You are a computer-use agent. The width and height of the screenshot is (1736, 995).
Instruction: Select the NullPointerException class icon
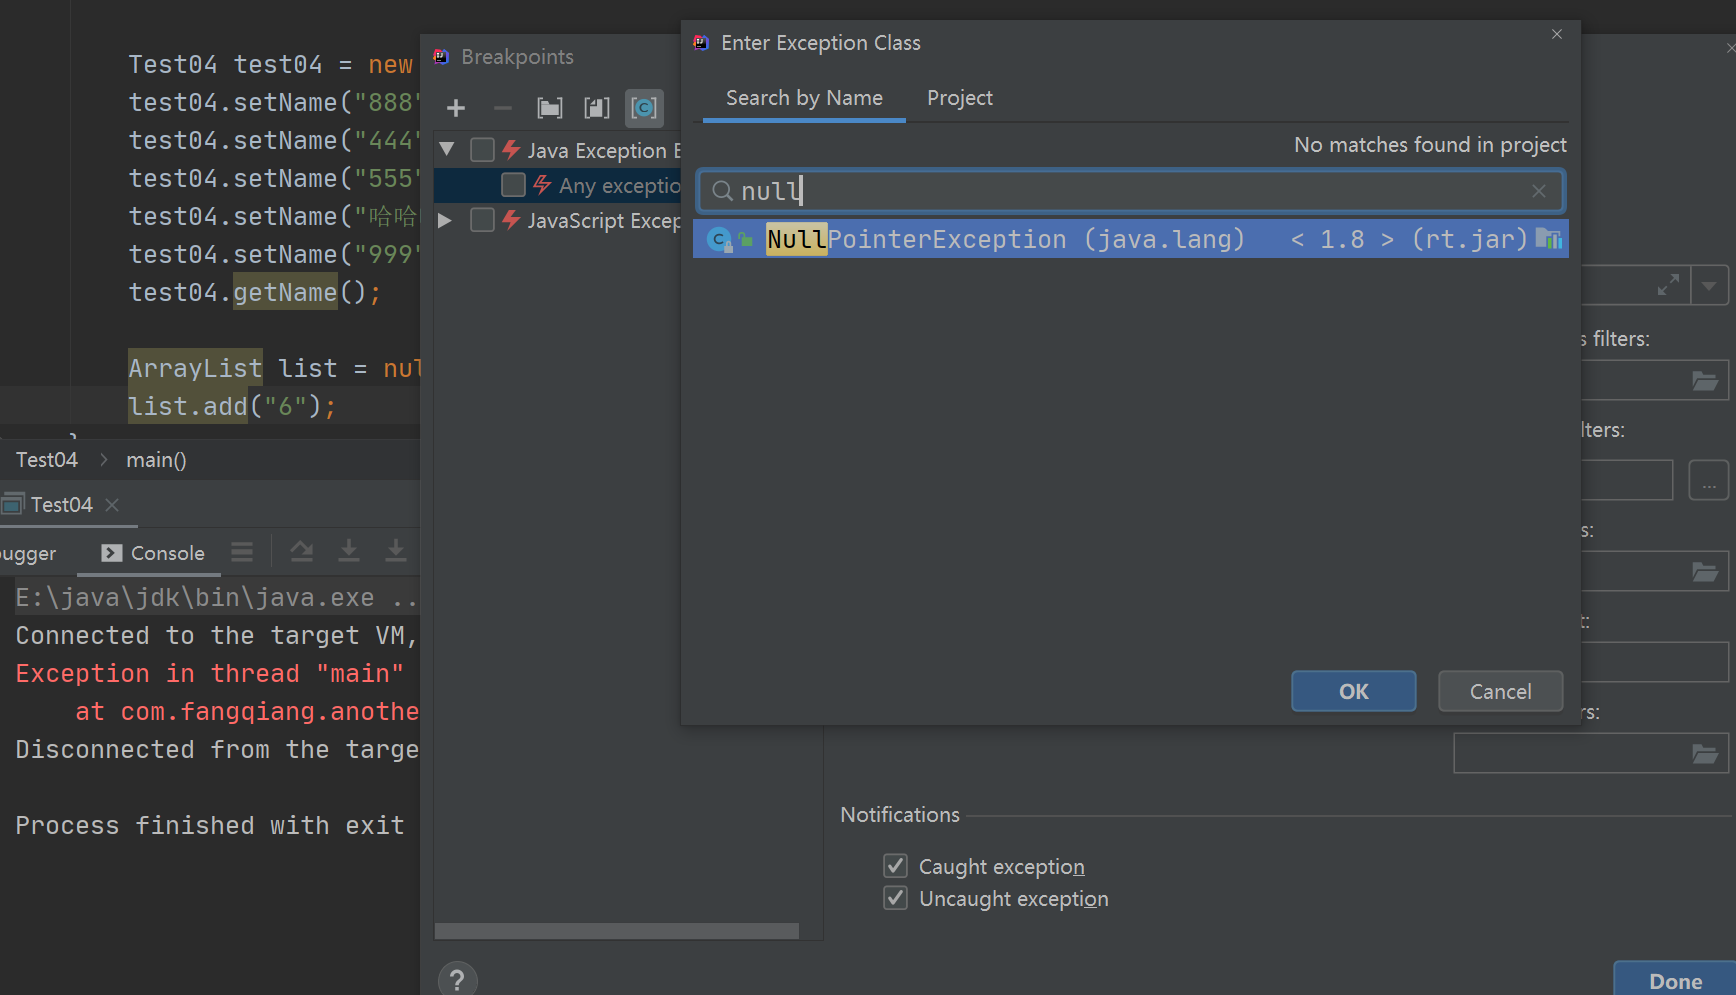point(719,240)
